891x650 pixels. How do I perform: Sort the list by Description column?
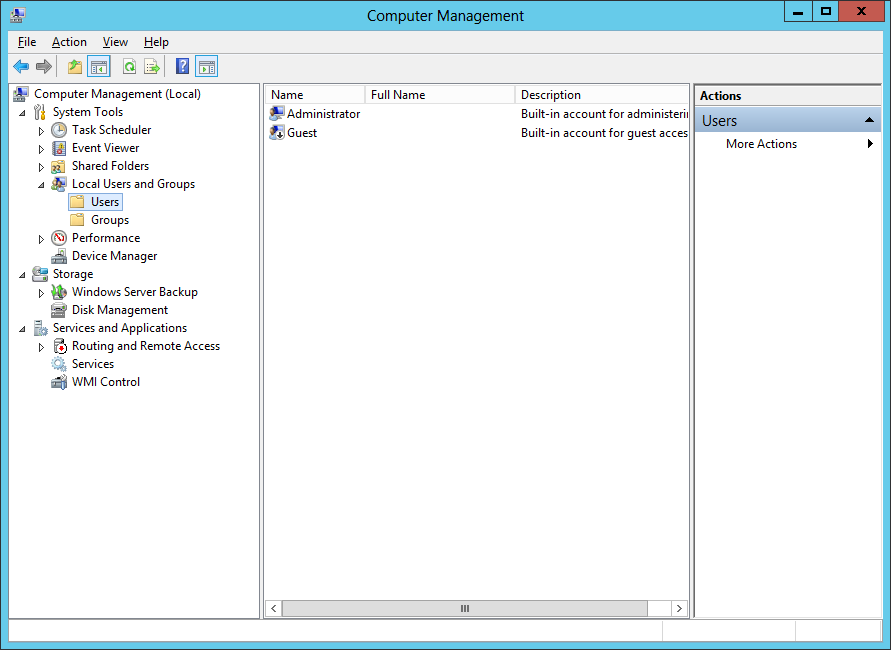coord(602,95)
